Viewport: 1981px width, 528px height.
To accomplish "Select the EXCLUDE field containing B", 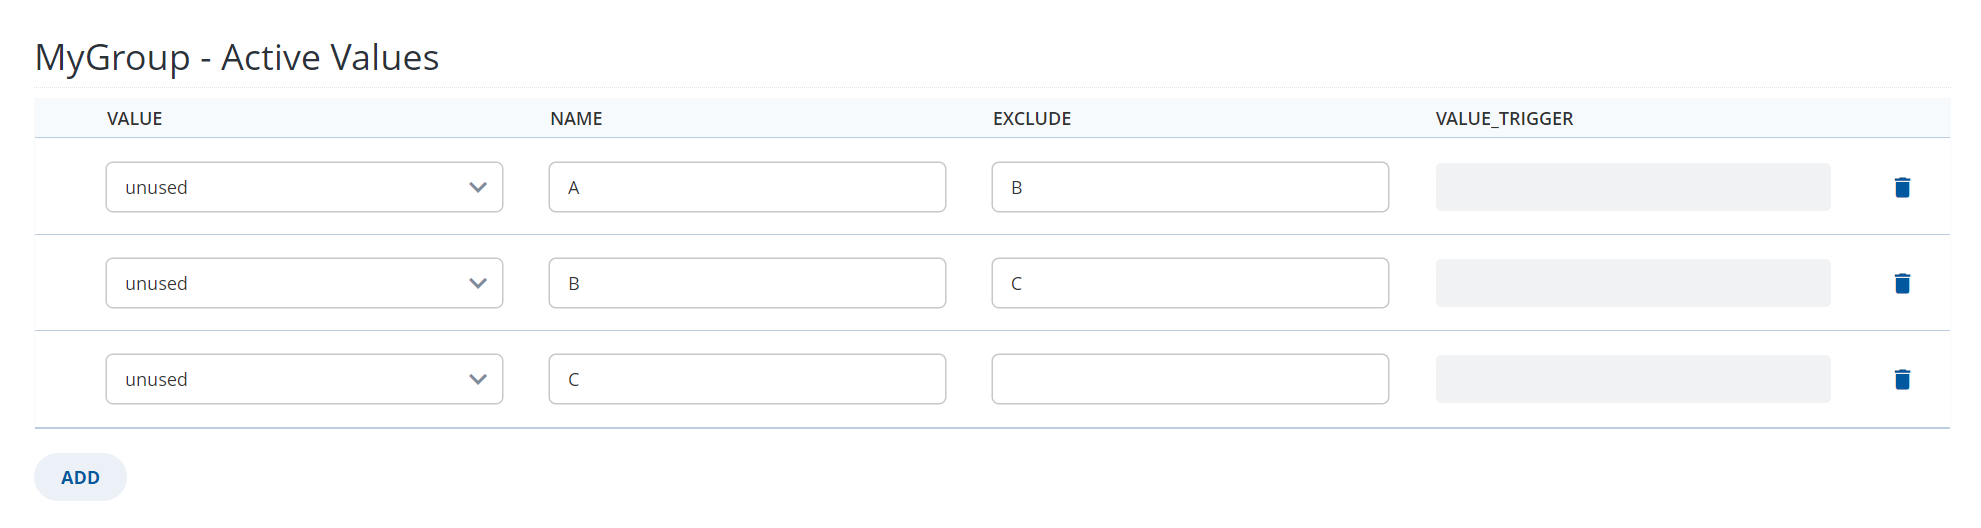I will coord(1190,187).
